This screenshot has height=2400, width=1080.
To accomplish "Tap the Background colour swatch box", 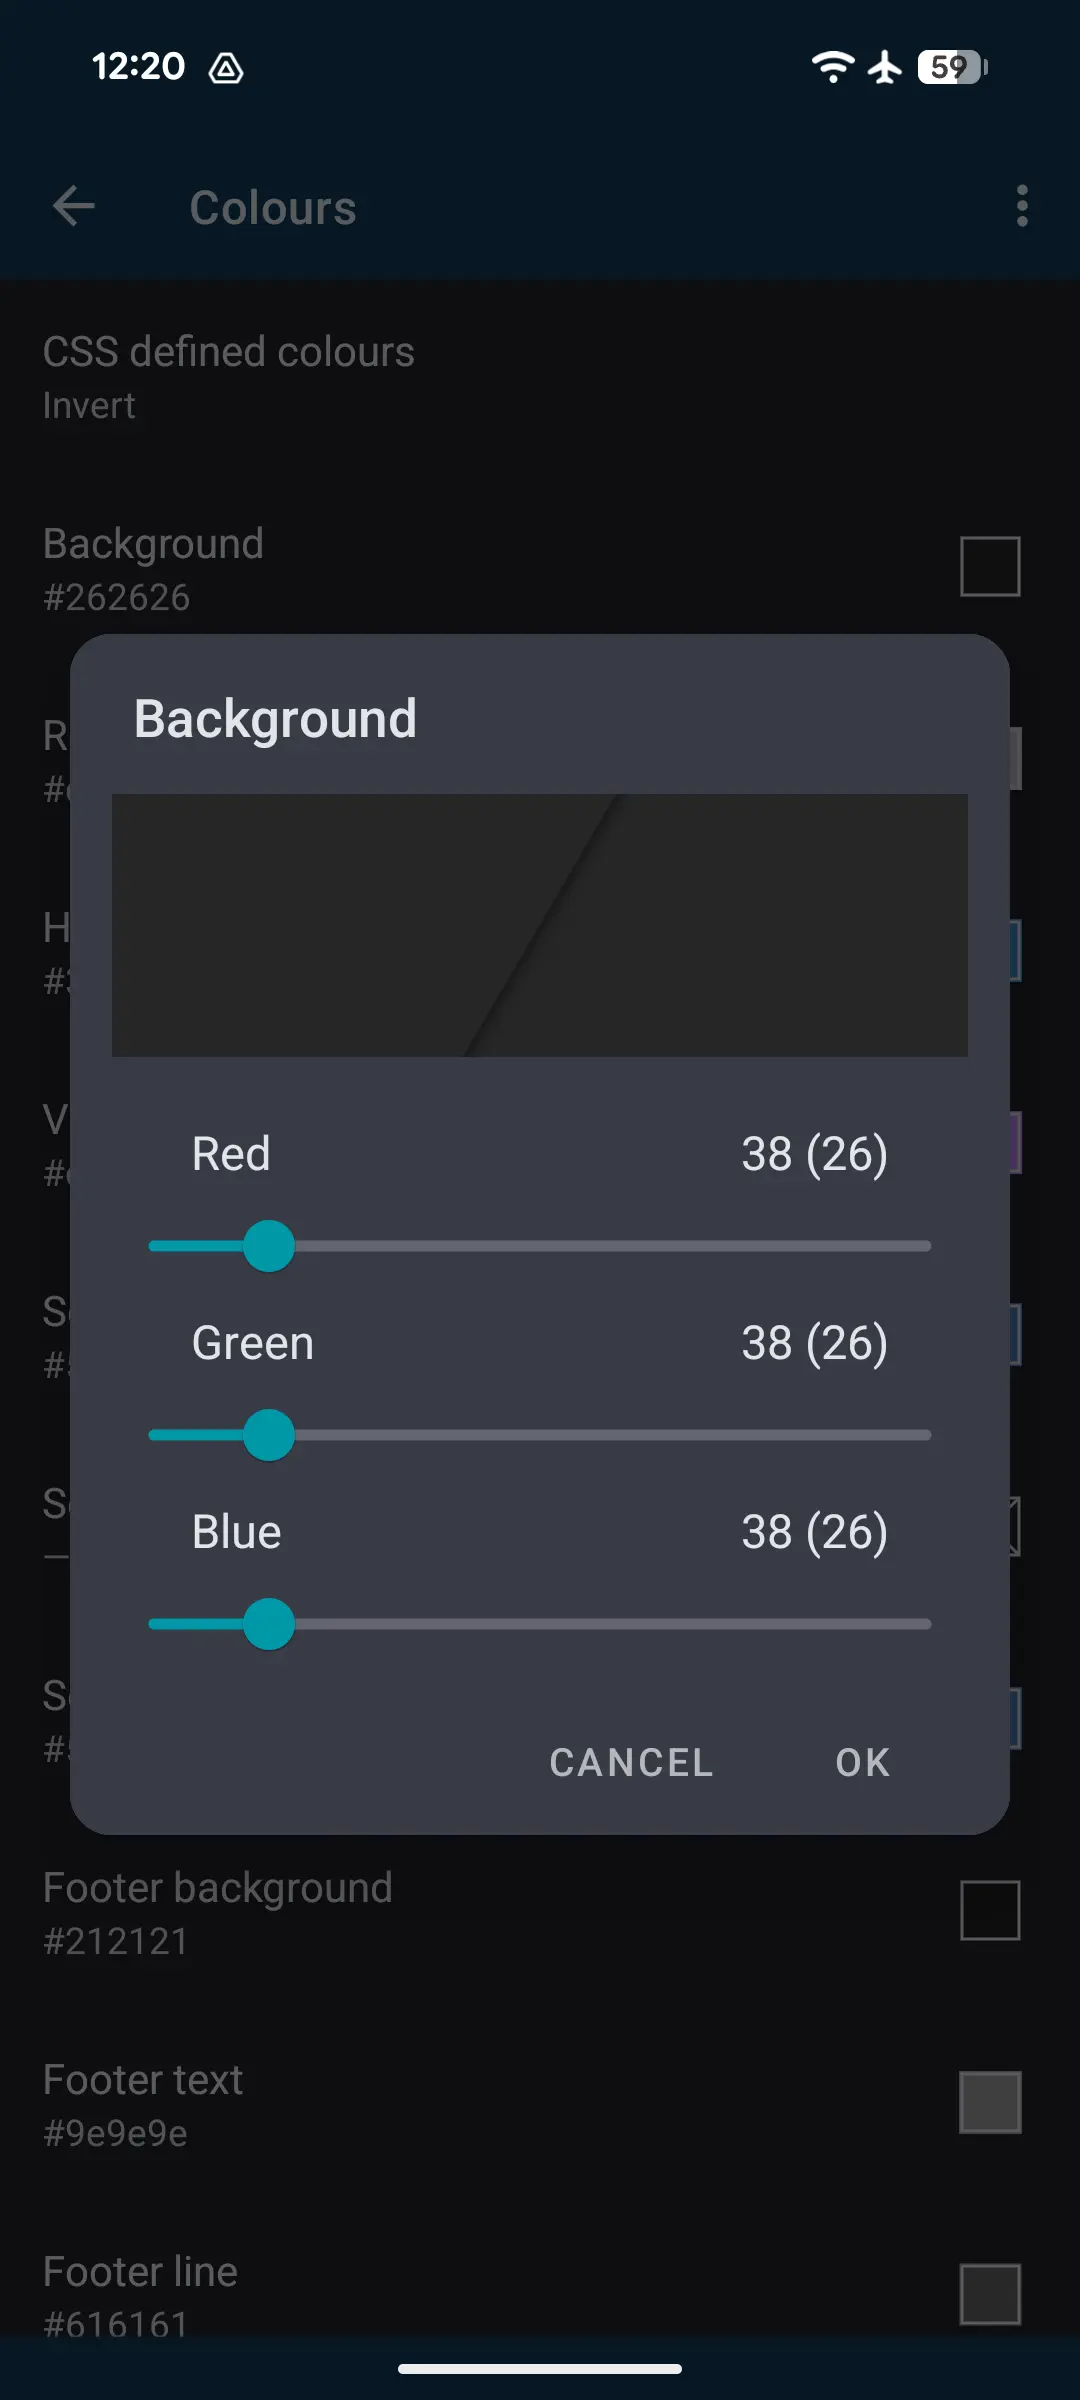I will tap(990, 566).
